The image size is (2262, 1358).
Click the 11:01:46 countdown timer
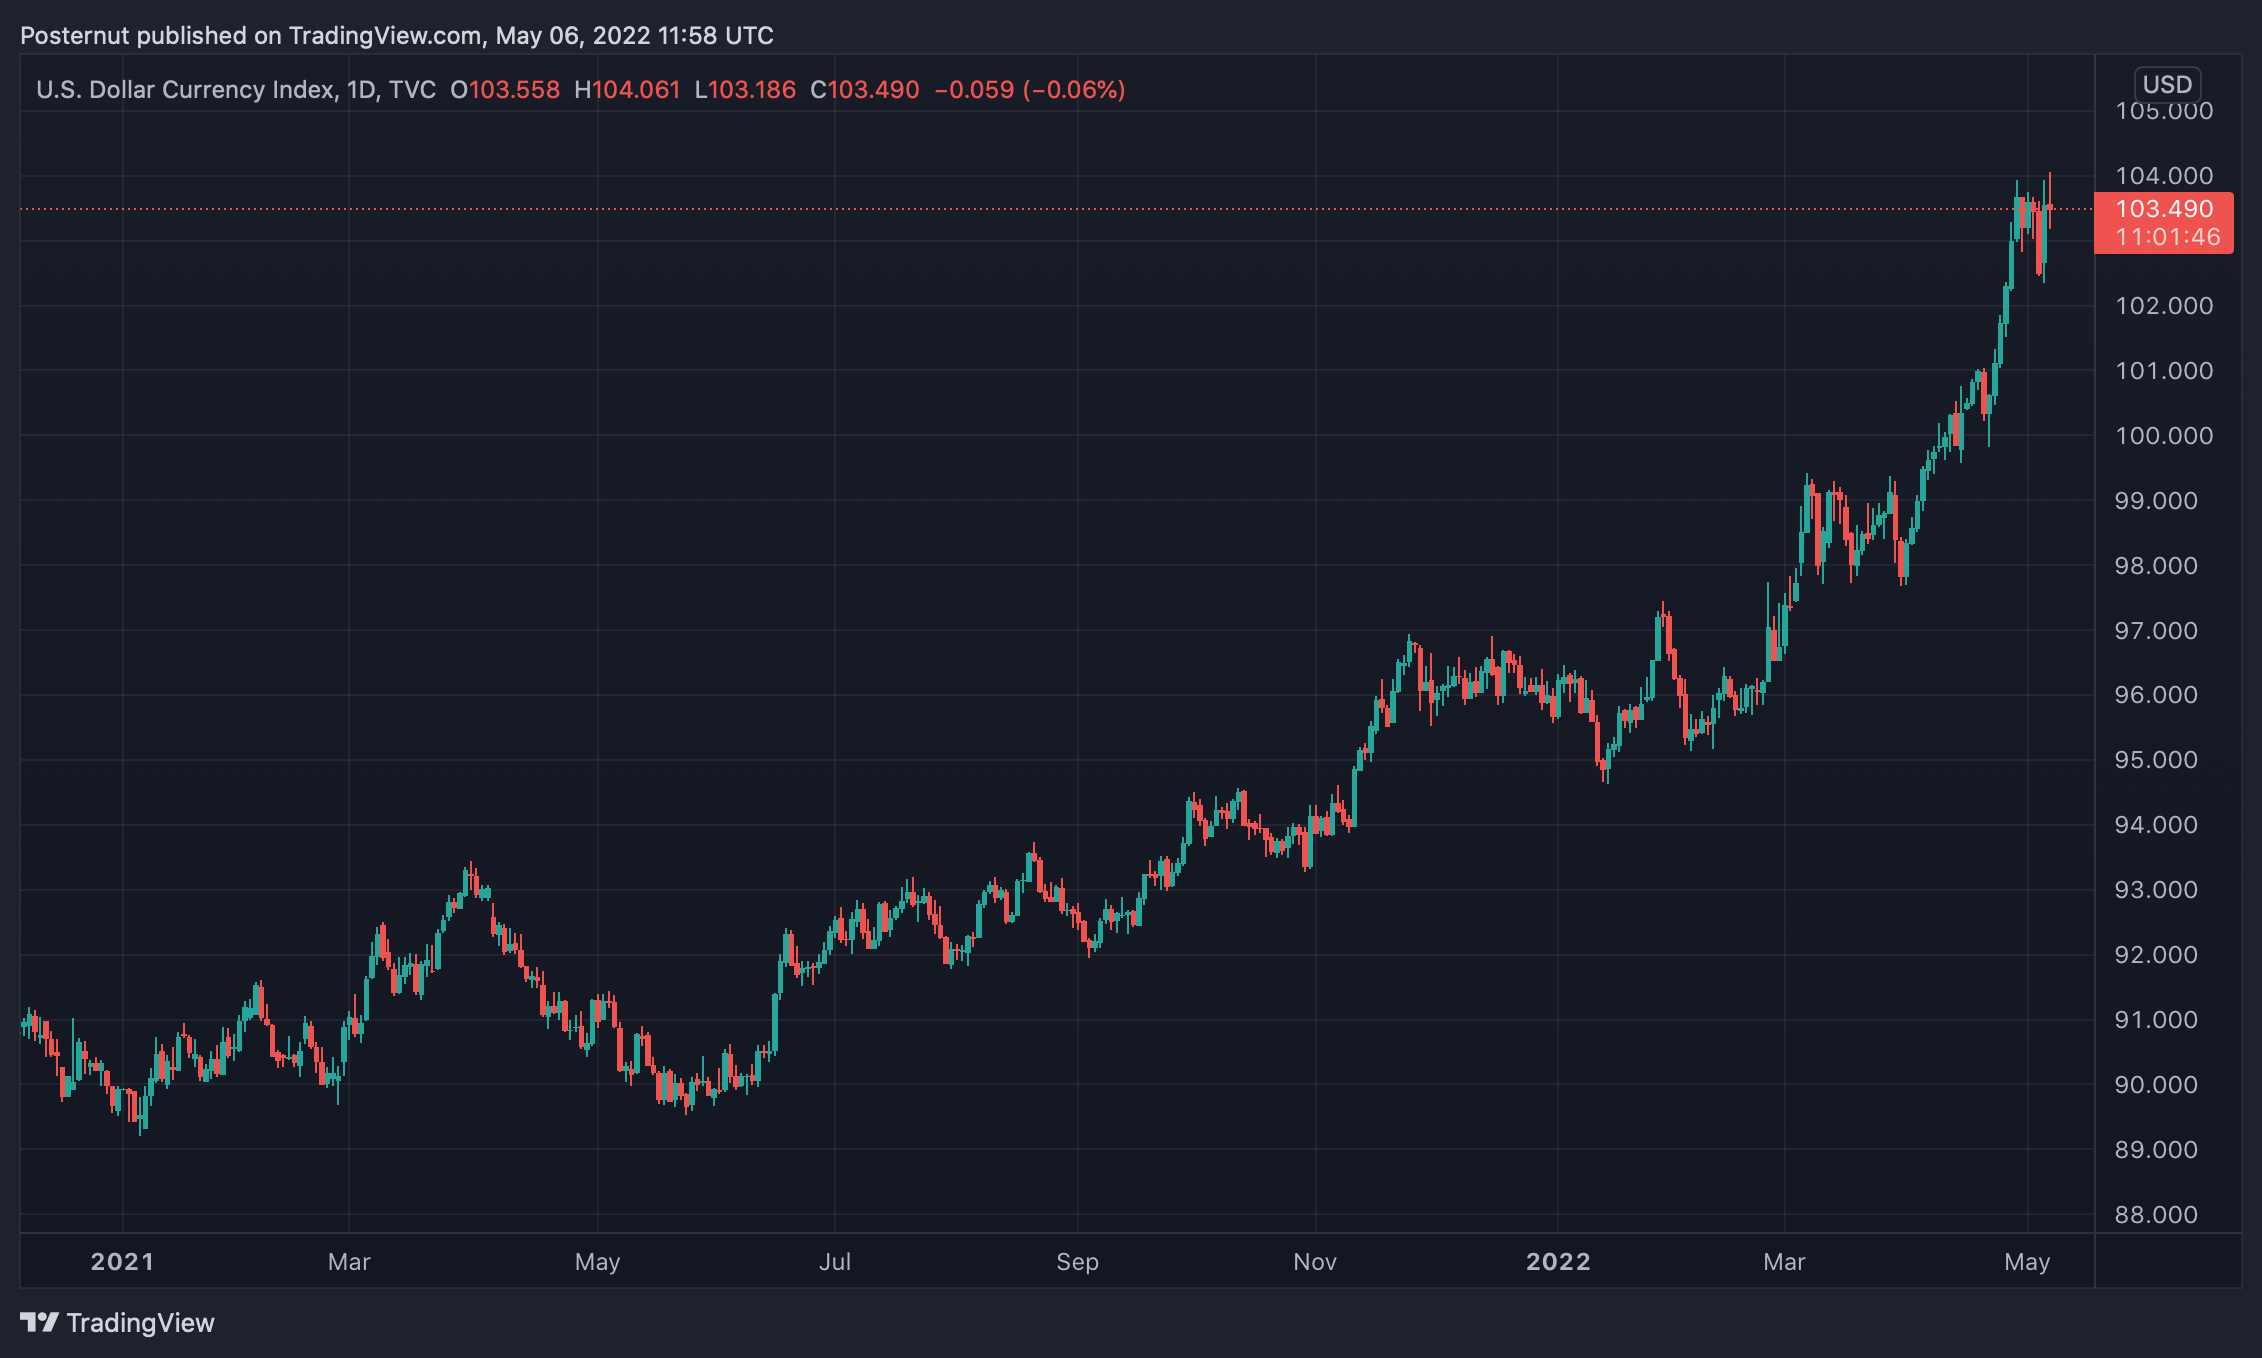pos(2167,238)
